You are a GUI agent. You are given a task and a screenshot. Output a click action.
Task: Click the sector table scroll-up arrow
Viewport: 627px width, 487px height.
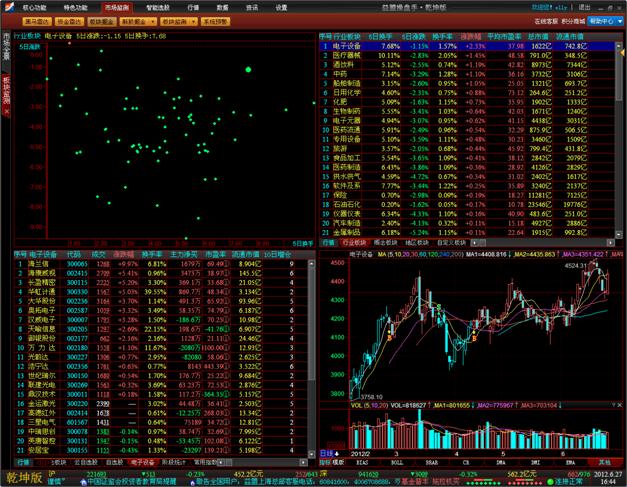point(619,45)
